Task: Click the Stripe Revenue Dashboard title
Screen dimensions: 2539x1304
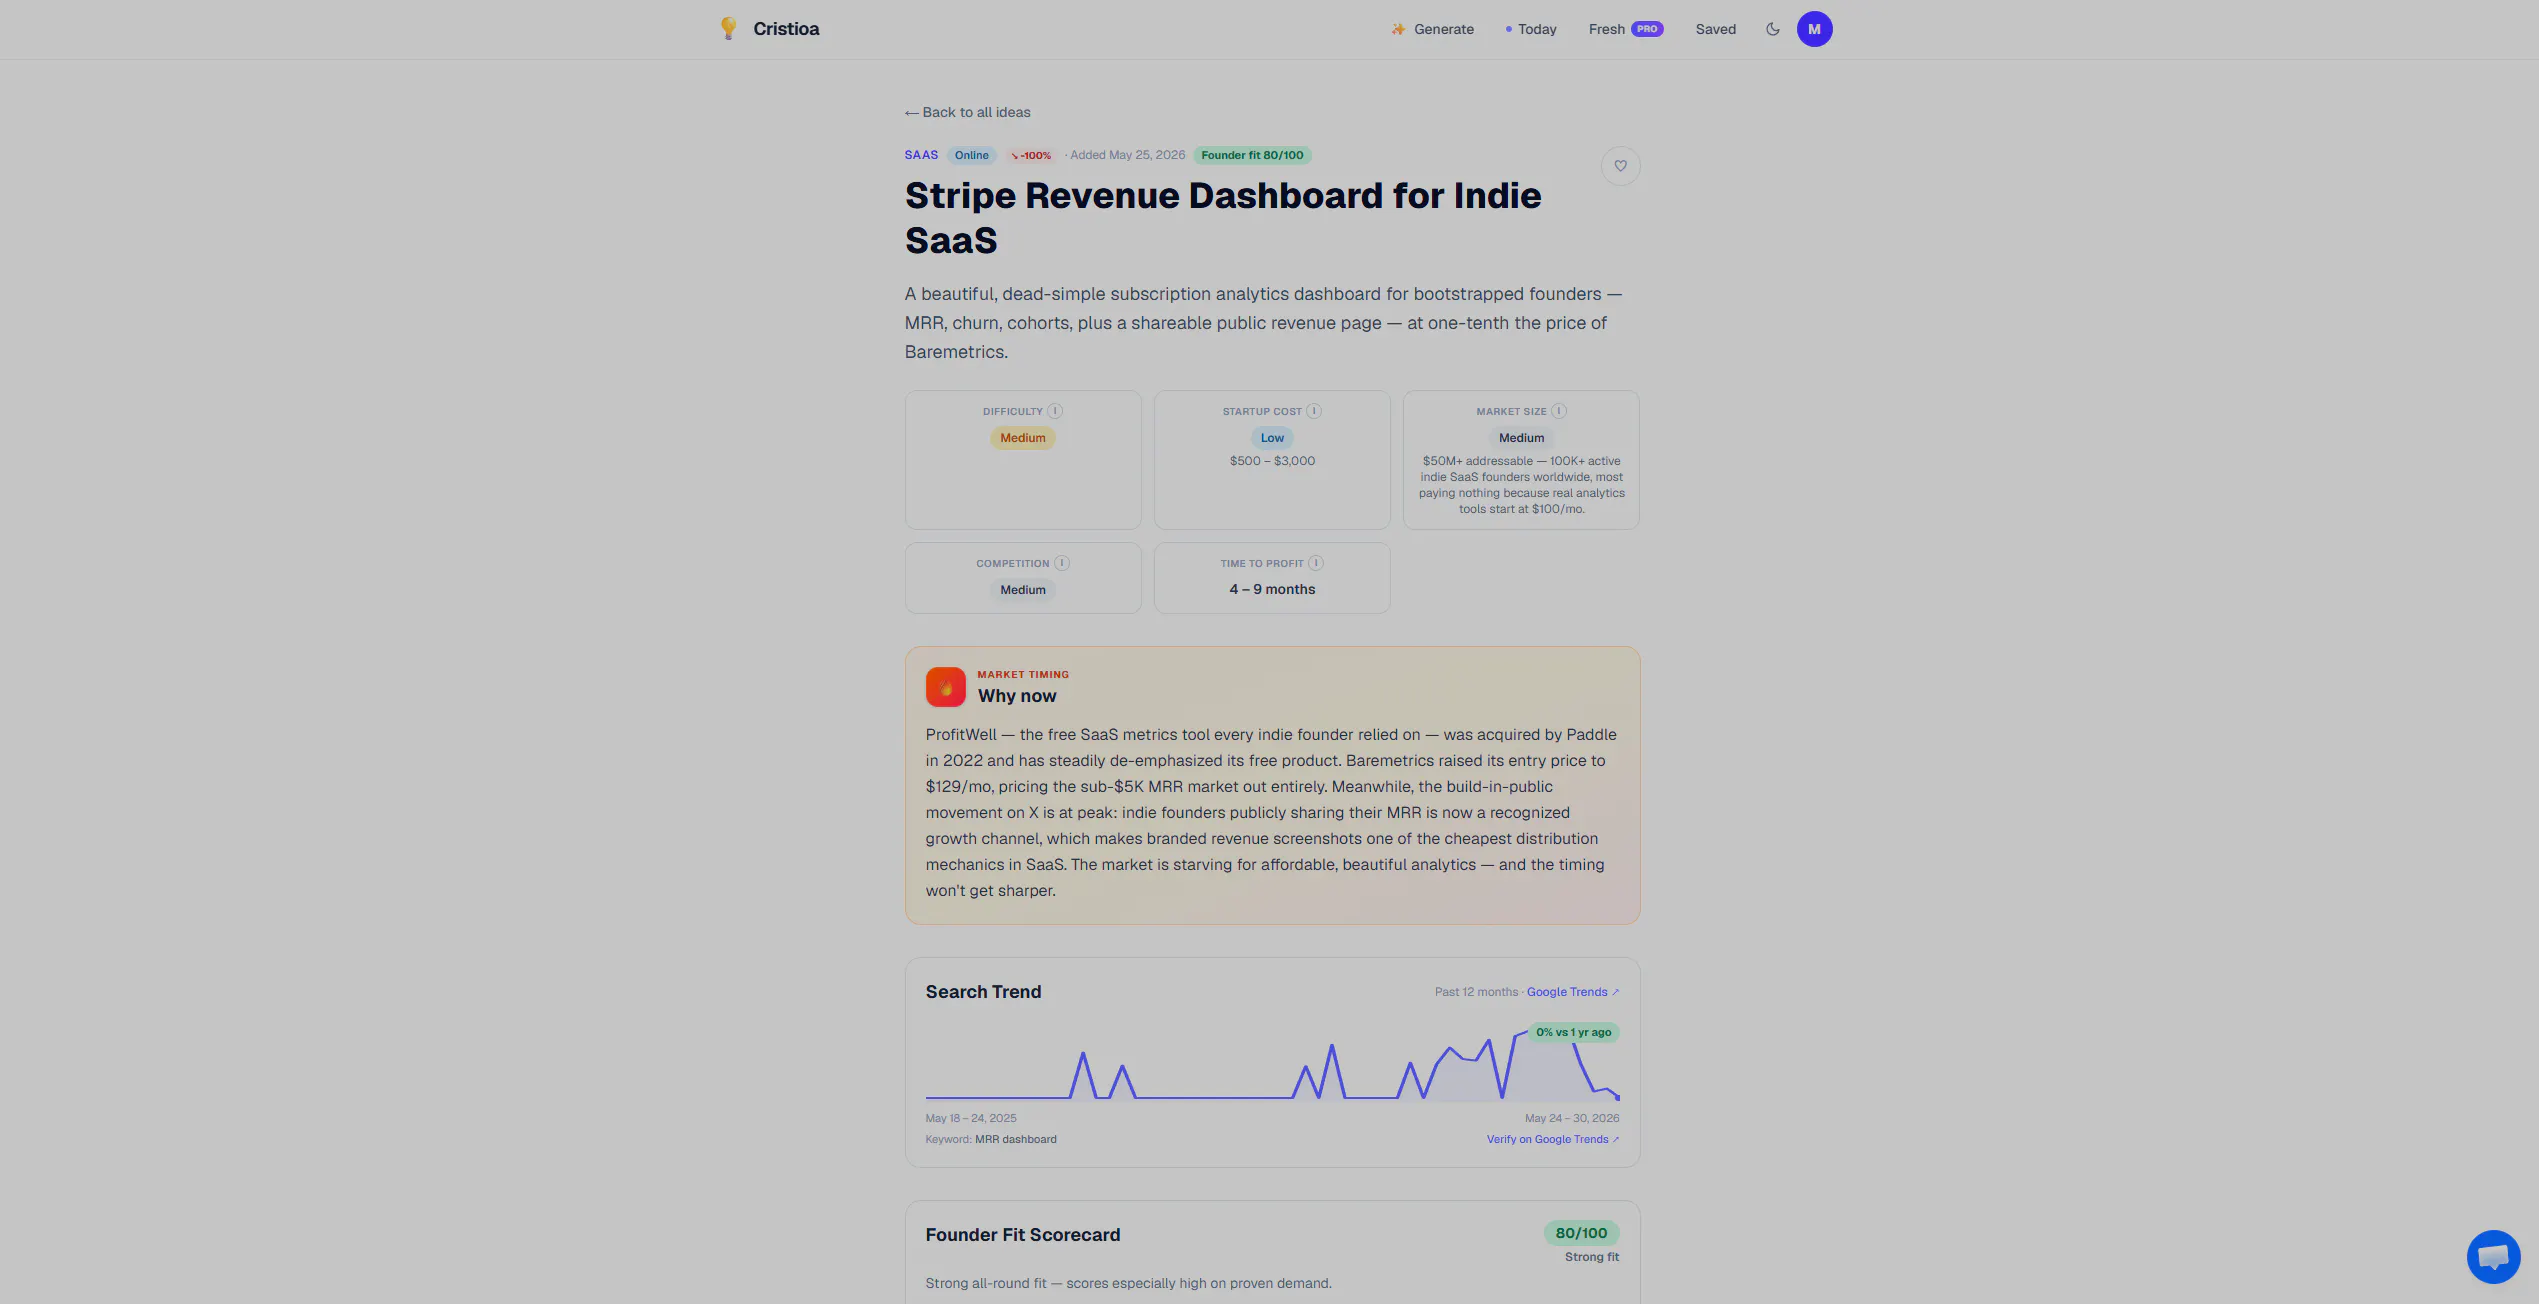Action: (x=1223, y=218)
